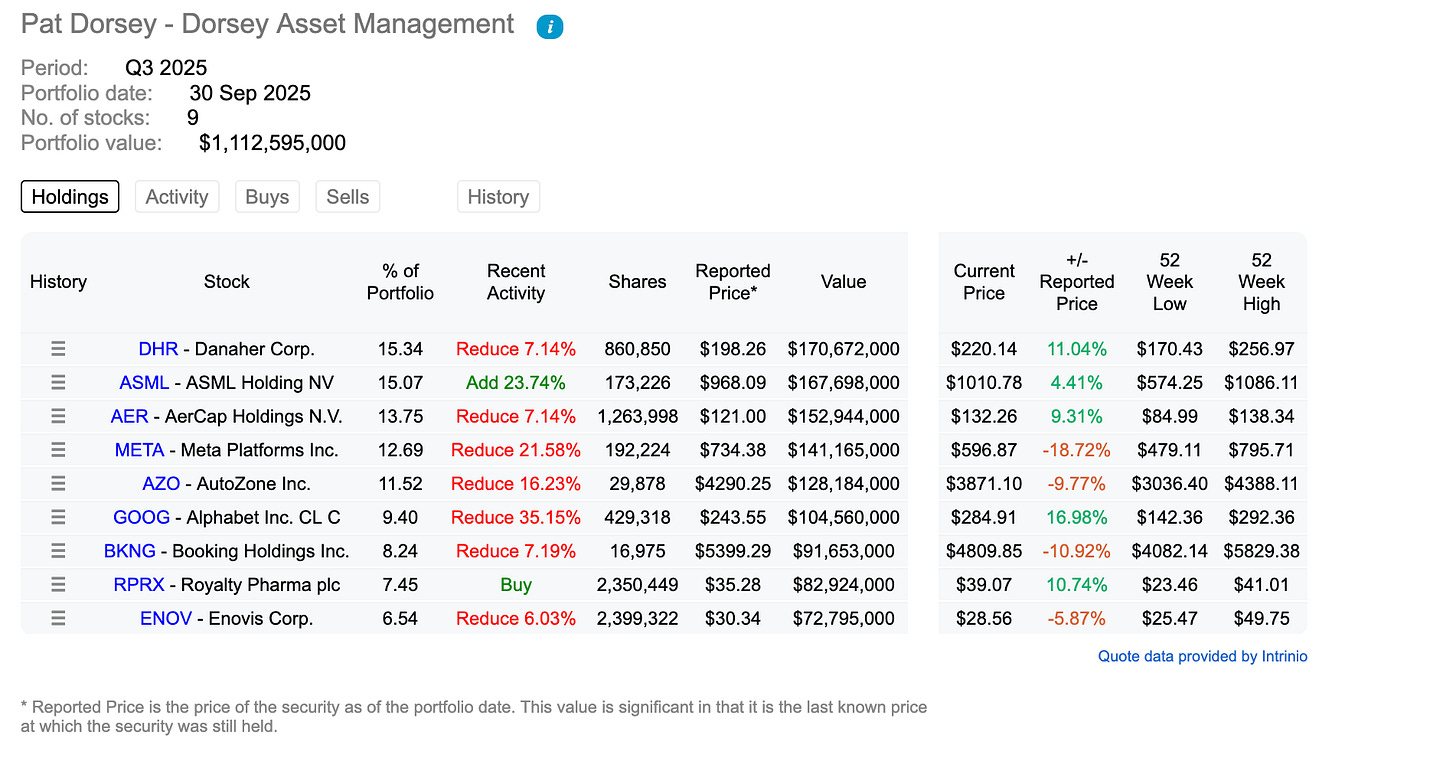Viewport: 1456px width, 758px height.
Task: Open the AZO ticker link
Action: 161,484
